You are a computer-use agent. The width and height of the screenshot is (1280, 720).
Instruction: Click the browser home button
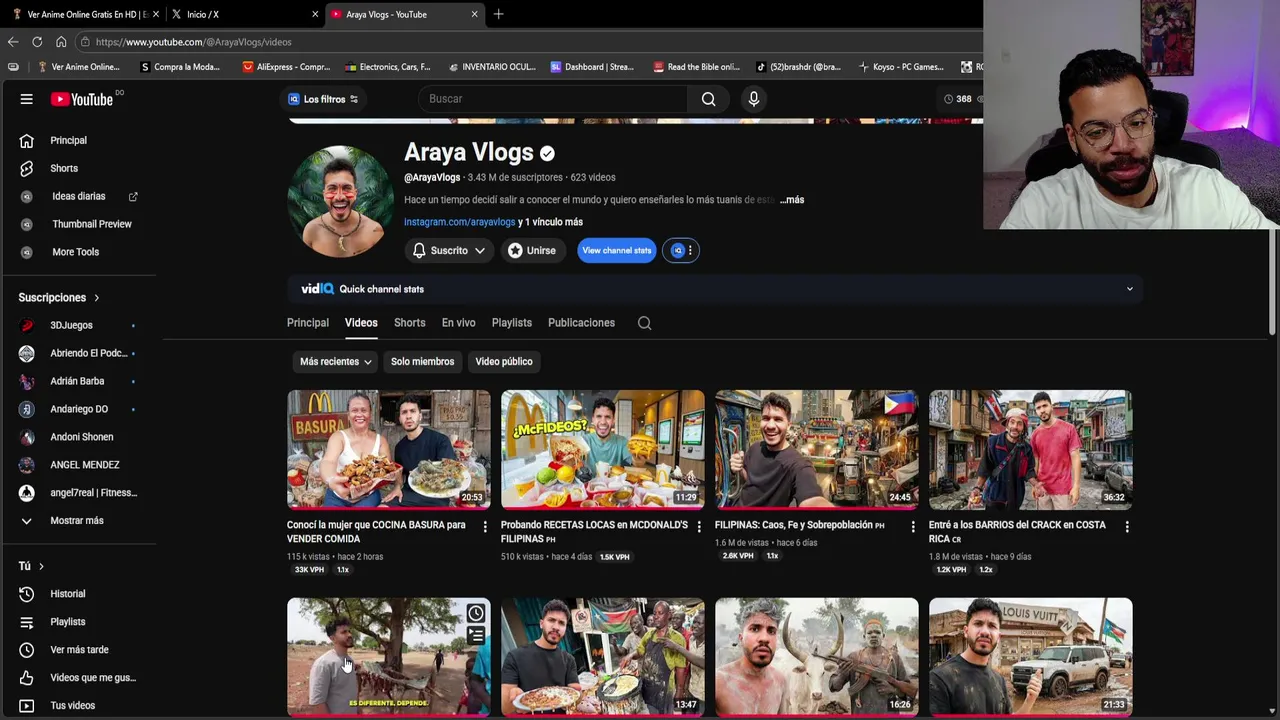point(61,42)
